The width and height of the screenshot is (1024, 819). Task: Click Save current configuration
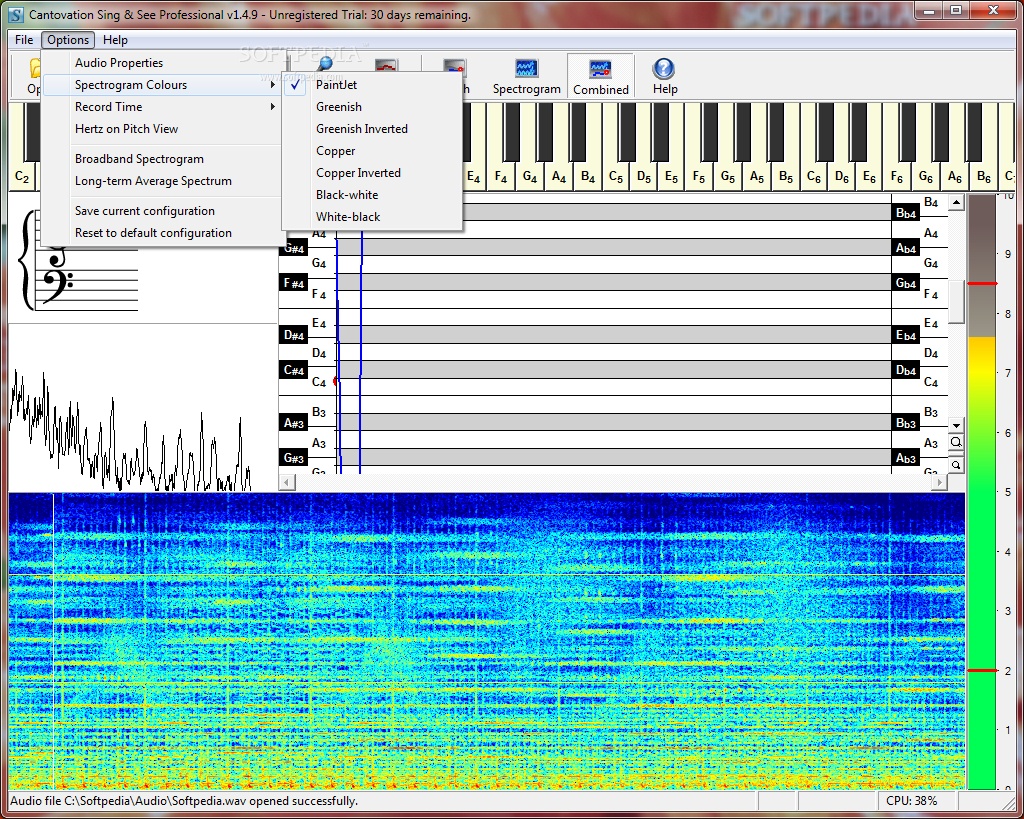pyautogui.click(x=163, y=211)
